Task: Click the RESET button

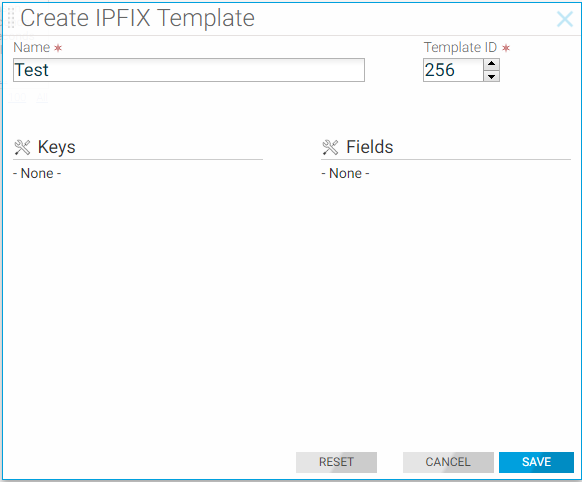Action: 336,462
